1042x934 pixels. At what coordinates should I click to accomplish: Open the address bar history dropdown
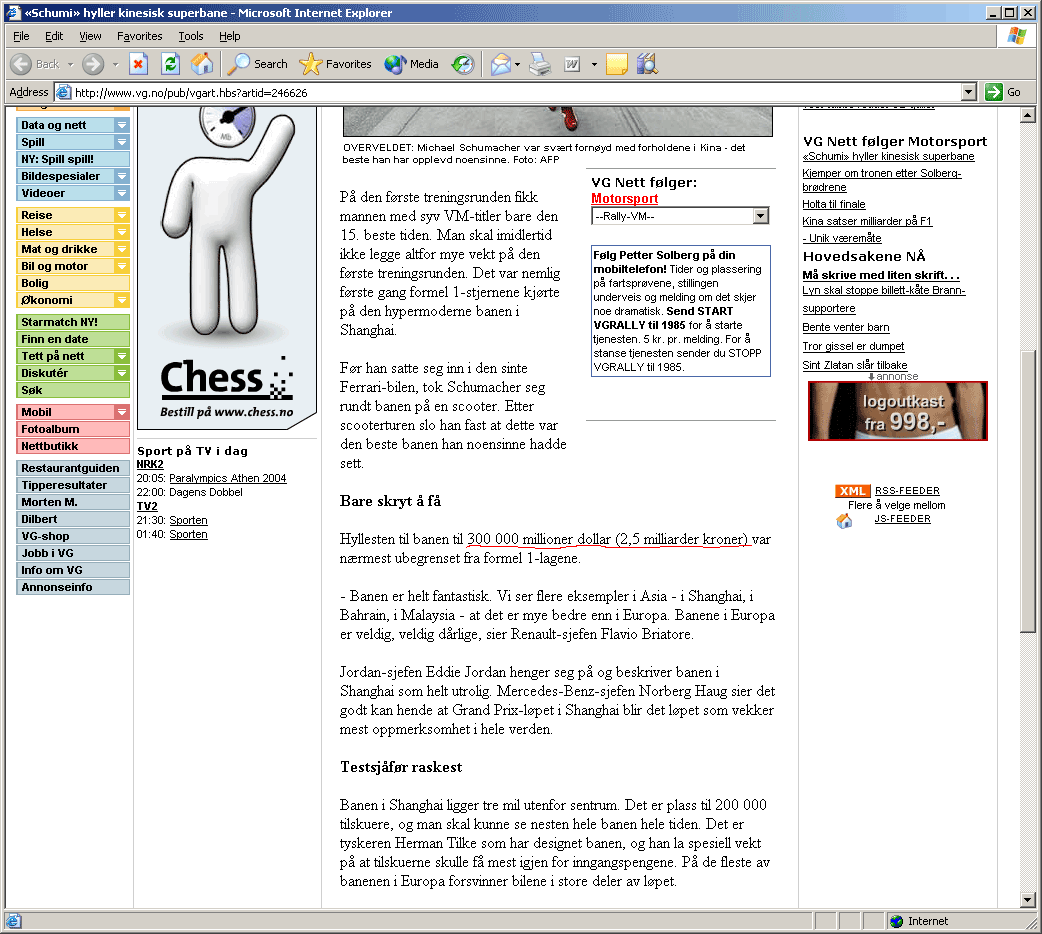969,92
